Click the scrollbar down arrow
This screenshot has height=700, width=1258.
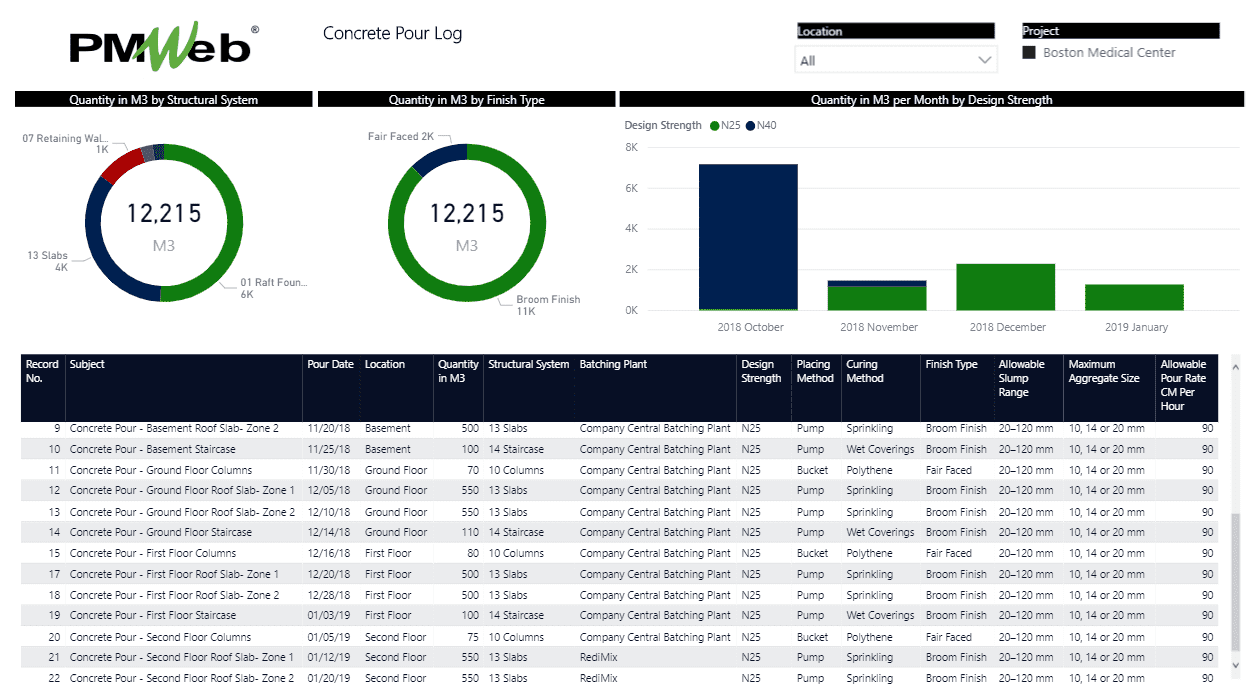(1235, 664)
